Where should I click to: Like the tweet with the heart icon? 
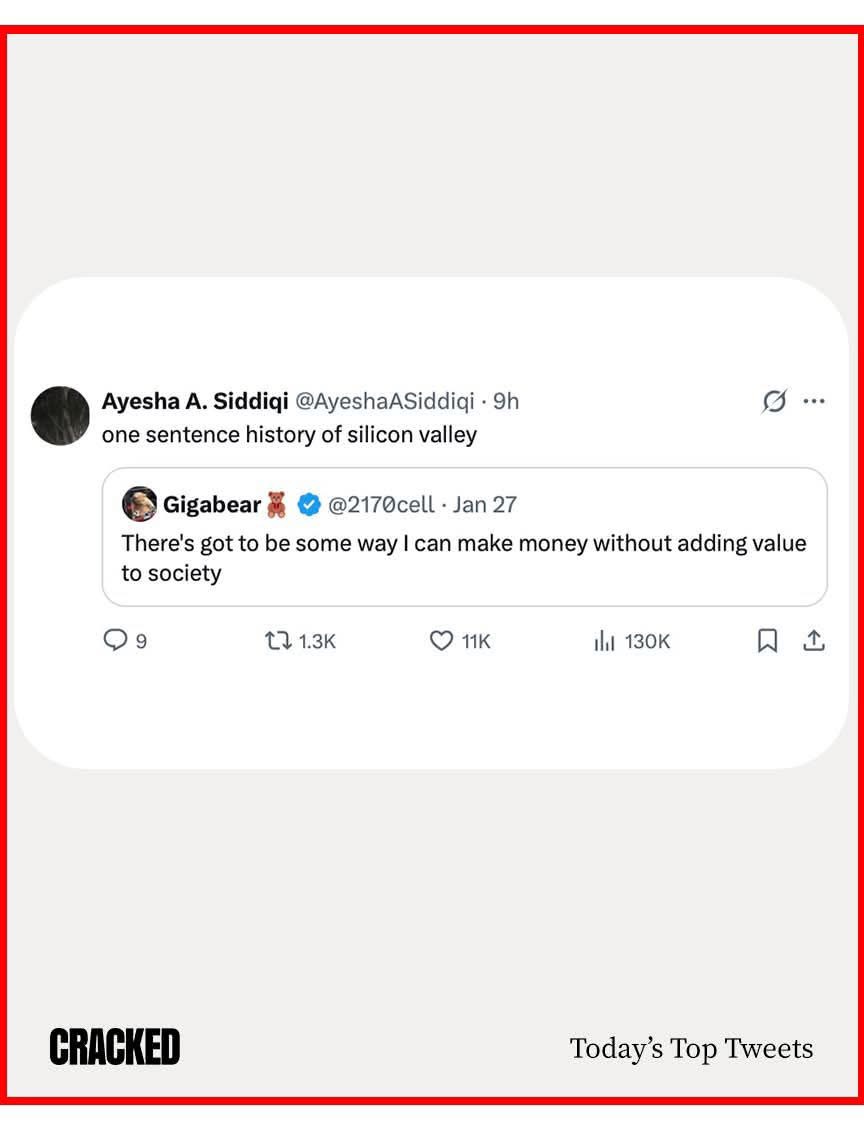pyautogui.click(x=441, y=640)
